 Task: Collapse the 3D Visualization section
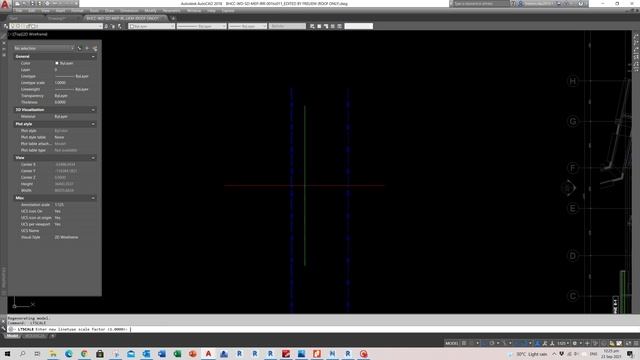tap(93, 110)
